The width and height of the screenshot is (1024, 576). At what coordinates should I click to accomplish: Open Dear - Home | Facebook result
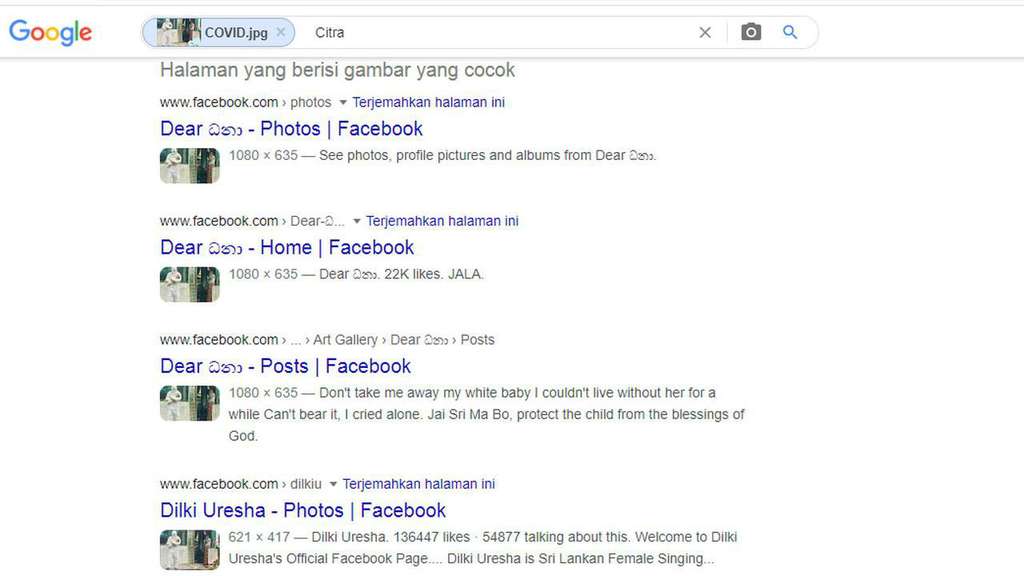coord(287,248)
